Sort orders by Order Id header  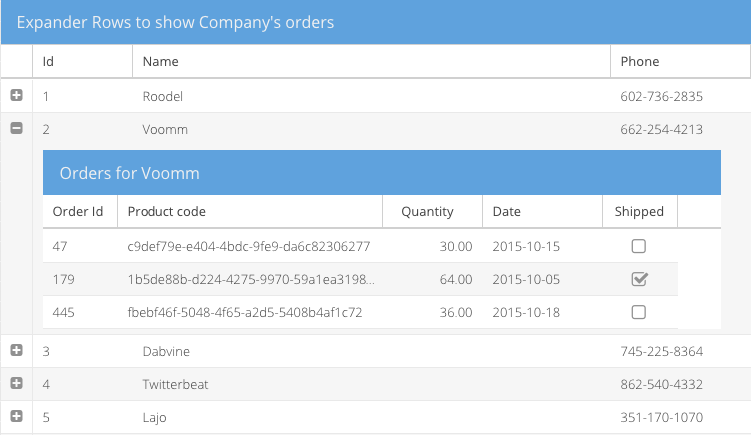80,211
